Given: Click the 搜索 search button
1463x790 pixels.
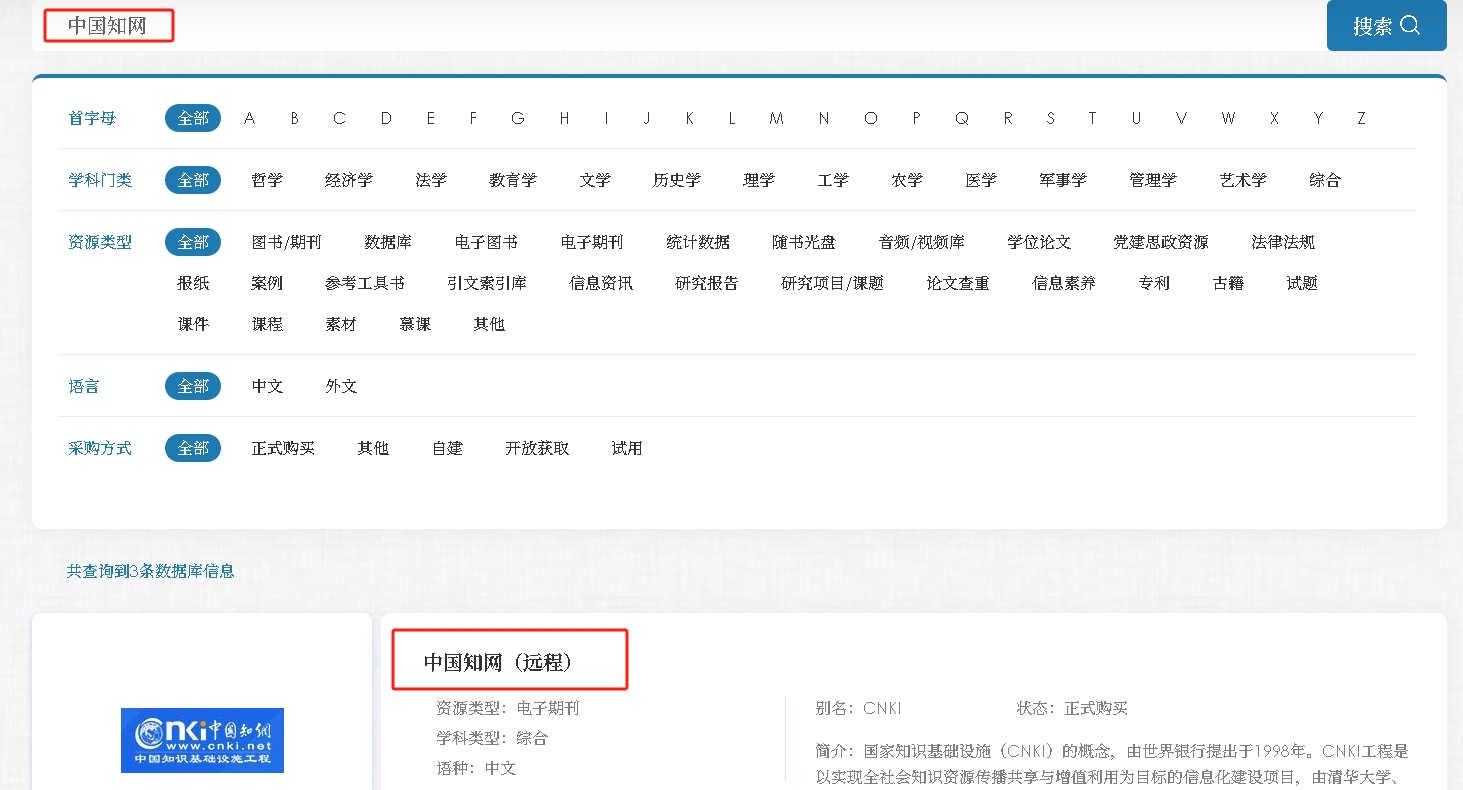Looking at the screenshot, I should tap(1386, 26).
